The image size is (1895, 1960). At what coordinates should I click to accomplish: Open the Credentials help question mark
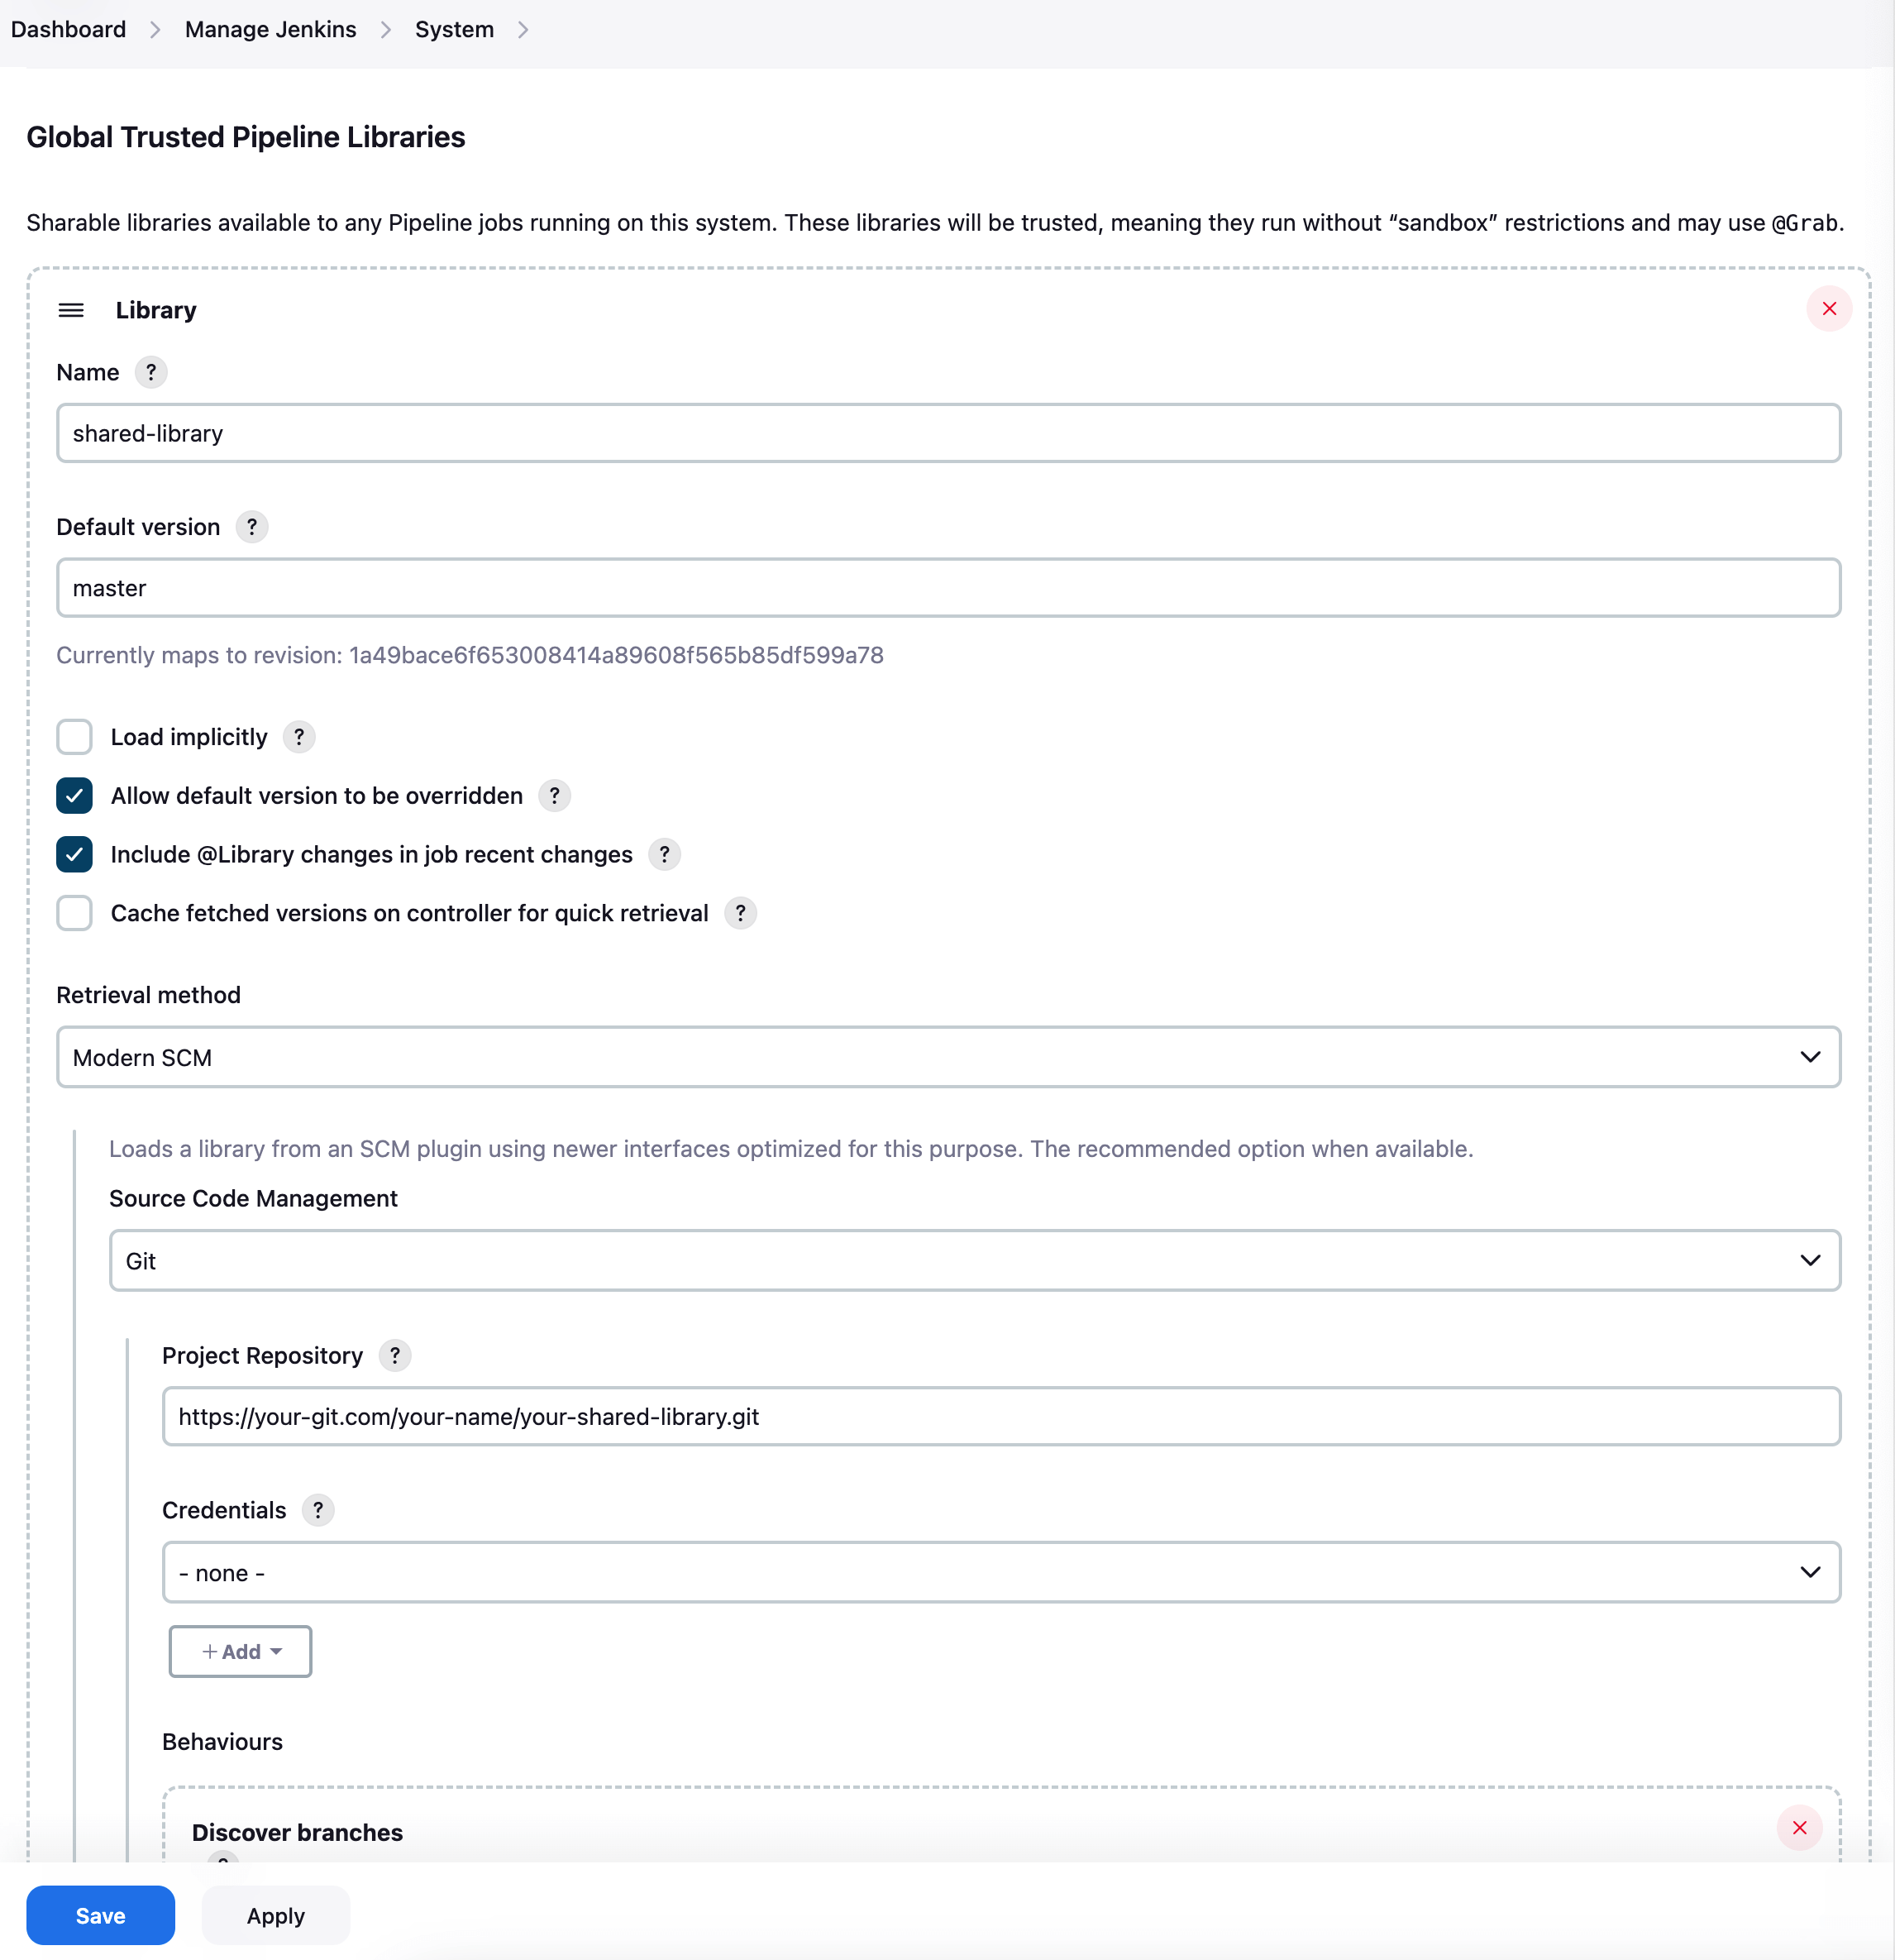tap(318, 1510)
